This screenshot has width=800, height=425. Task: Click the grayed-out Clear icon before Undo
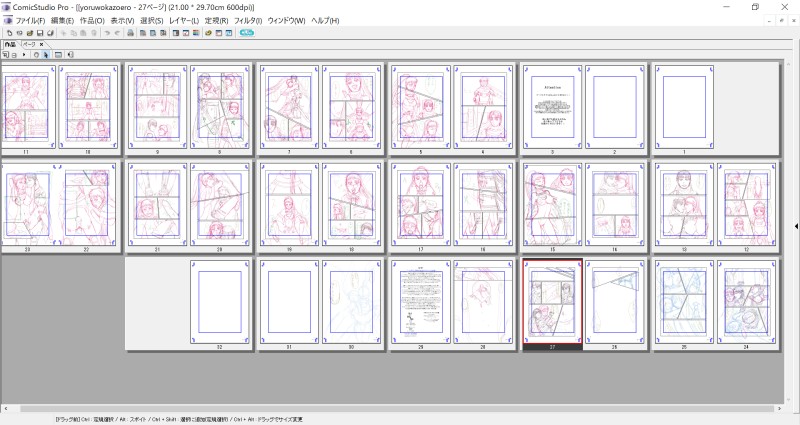point(93,33)
